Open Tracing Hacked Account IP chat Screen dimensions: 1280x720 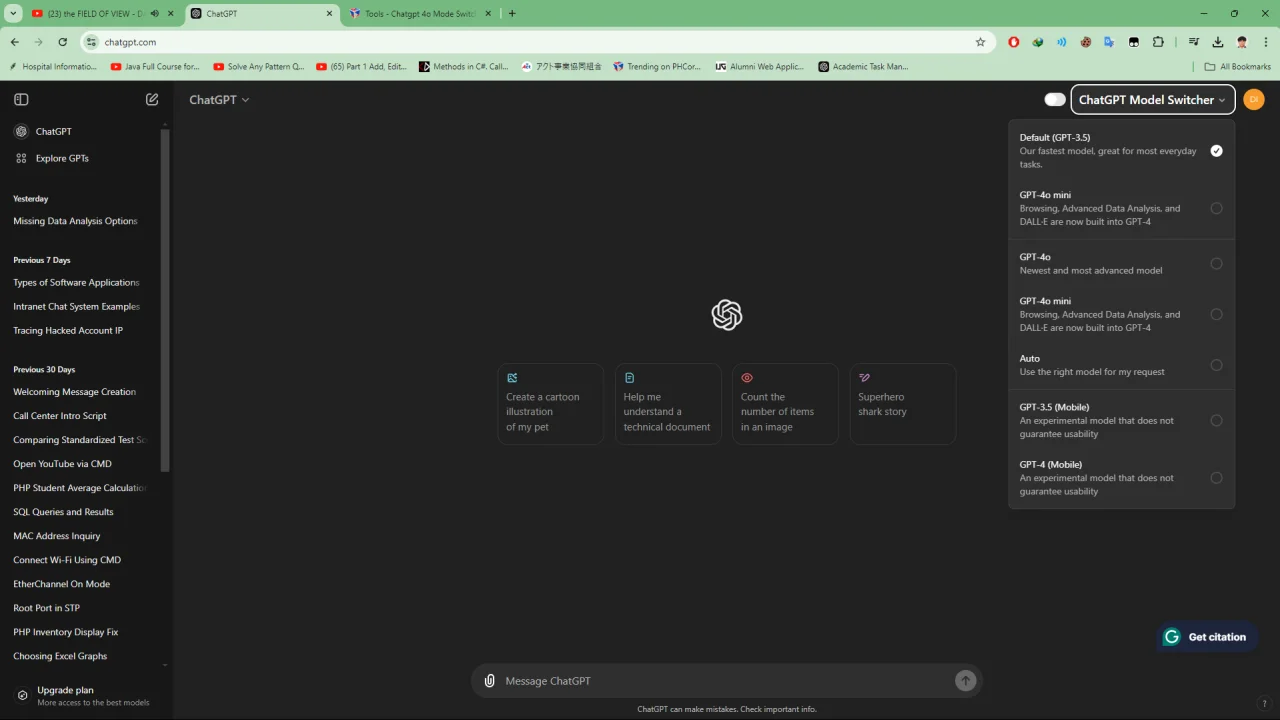[x=68, y=330]
